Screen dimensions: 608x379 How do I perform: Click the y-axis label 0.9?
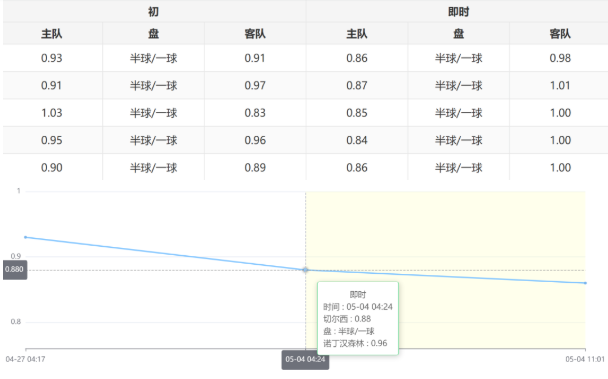(16, 256)
